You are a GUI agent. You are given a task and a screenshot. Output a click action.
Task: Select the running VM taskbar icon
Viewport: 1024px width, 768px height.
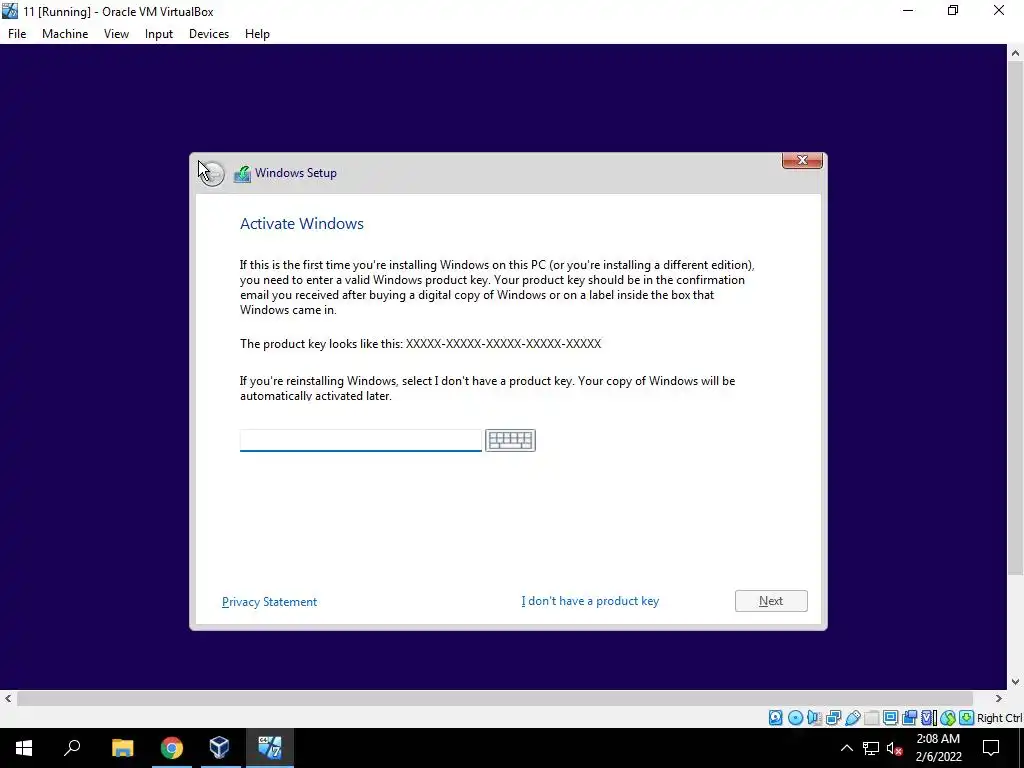(269, 748)
